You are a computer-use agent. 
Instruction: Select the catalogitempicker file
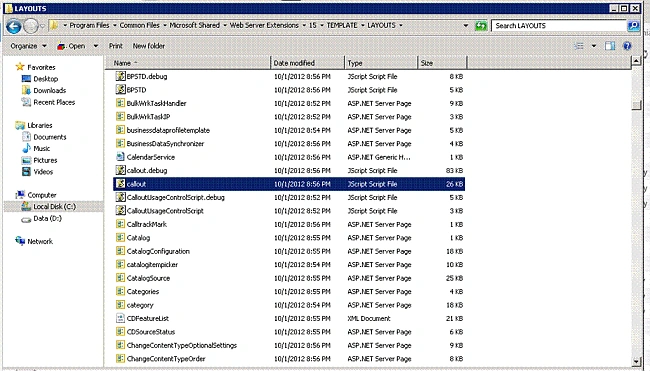pyautogui.click(x=152, y=264)
